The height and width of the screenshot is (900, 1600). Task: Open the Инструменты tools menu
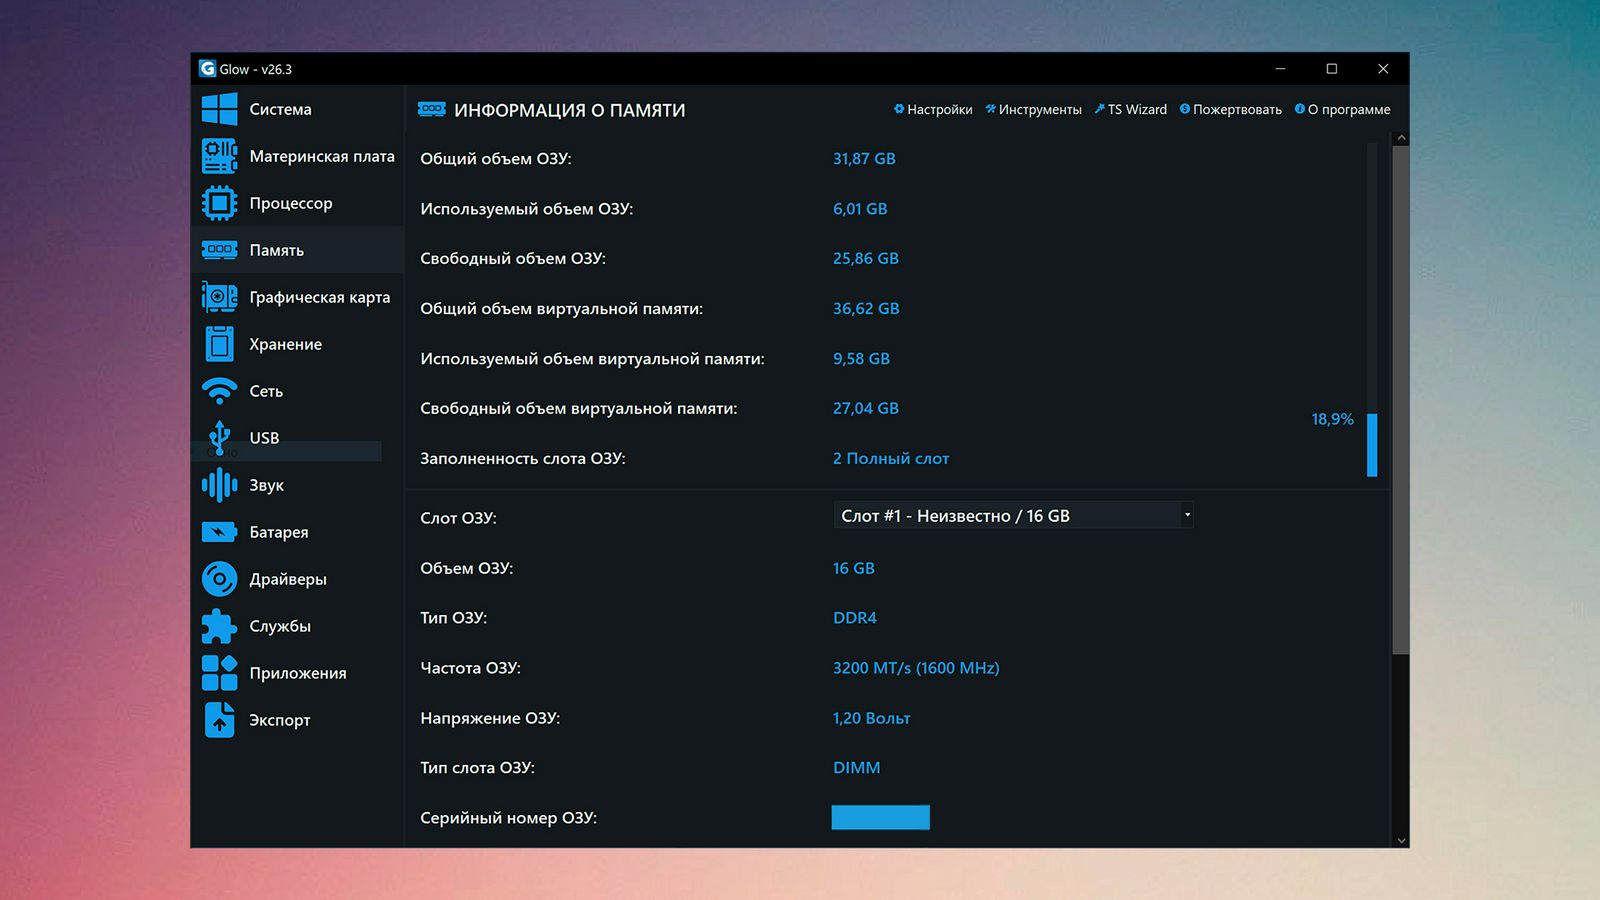click(x=1033, y=110)
